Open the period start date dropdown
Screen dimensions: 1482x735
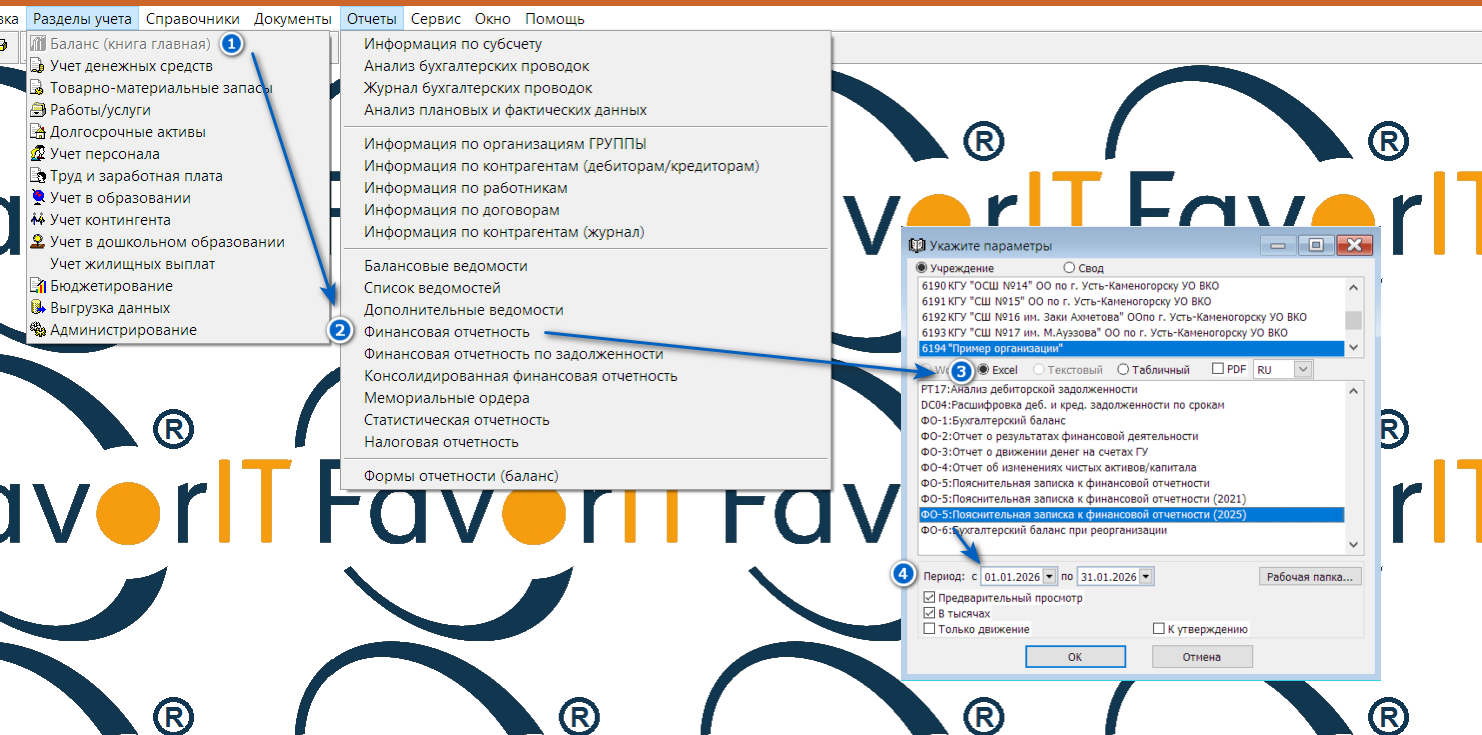pyautogui.click(x=1048, y=576)
